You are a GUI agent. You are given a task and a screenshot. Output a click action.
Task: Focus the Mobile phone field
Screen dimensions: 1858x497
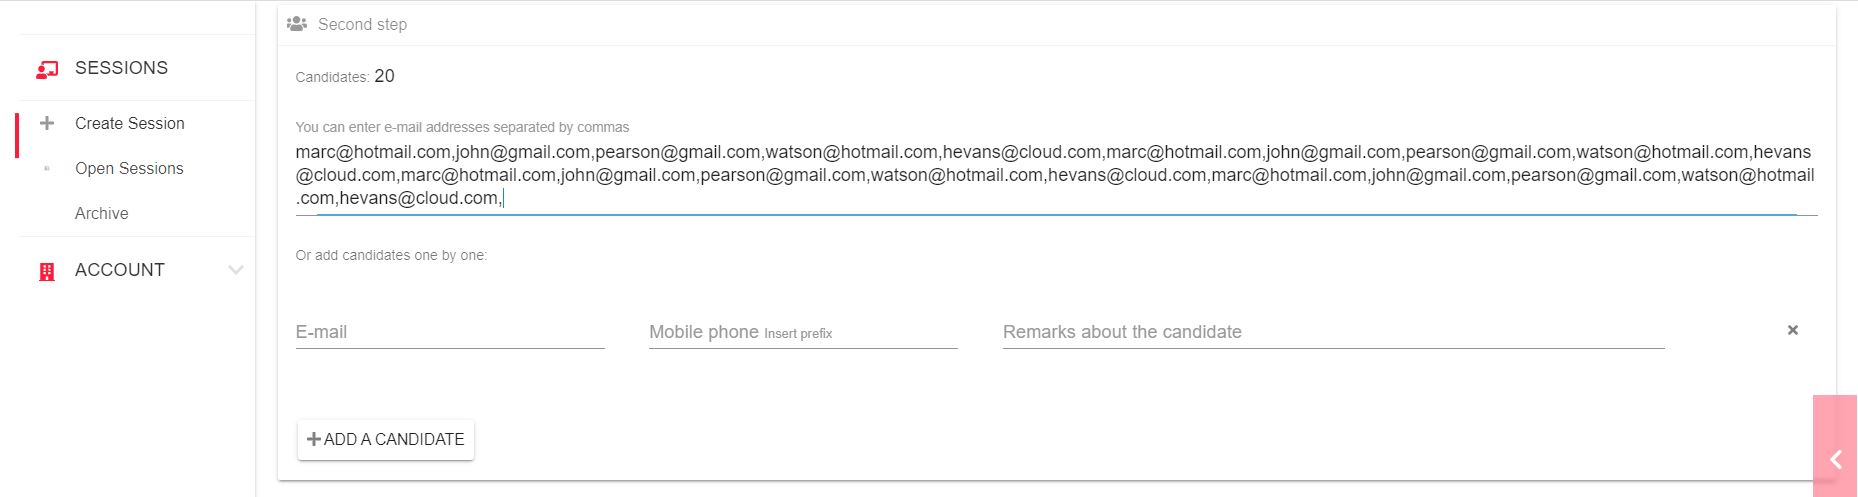(803, 332)
